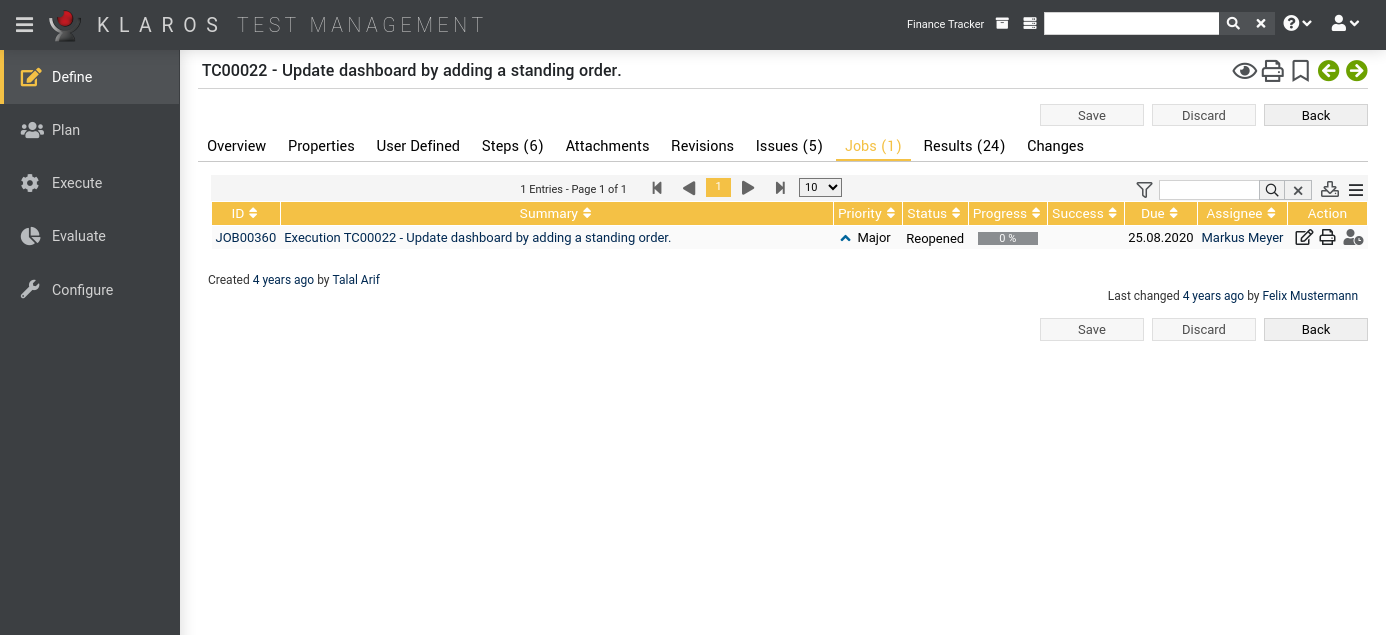
Task: Toggle the hamburger sidebar menu
Action: pos(24,24)
